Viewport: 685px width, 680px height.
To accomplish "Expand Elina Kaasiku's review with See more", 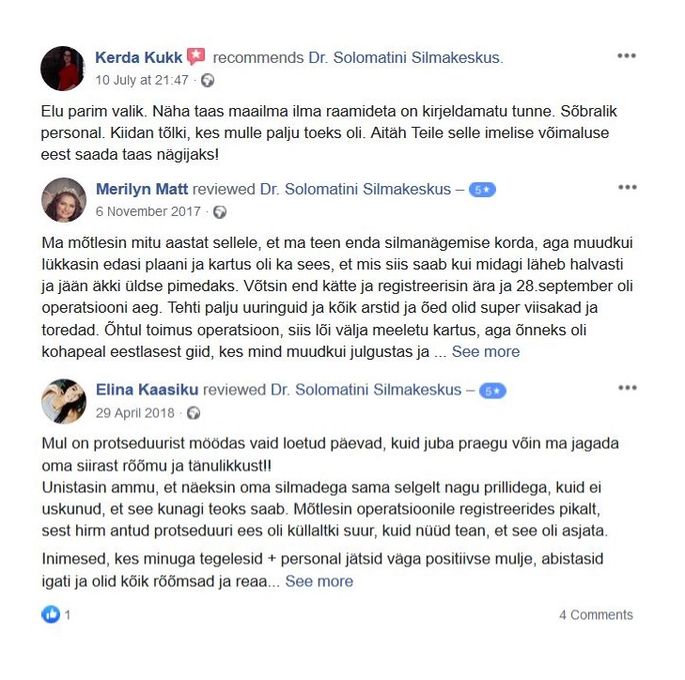I will (319, 581).
